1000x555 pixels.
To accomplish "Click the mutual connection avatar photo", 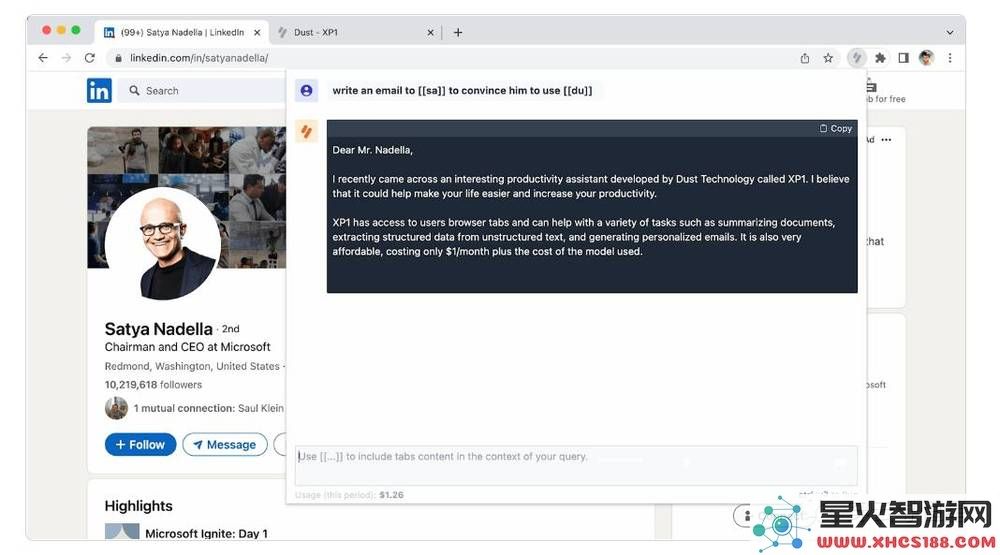I will pyautogui.click(x=116, y=408).
